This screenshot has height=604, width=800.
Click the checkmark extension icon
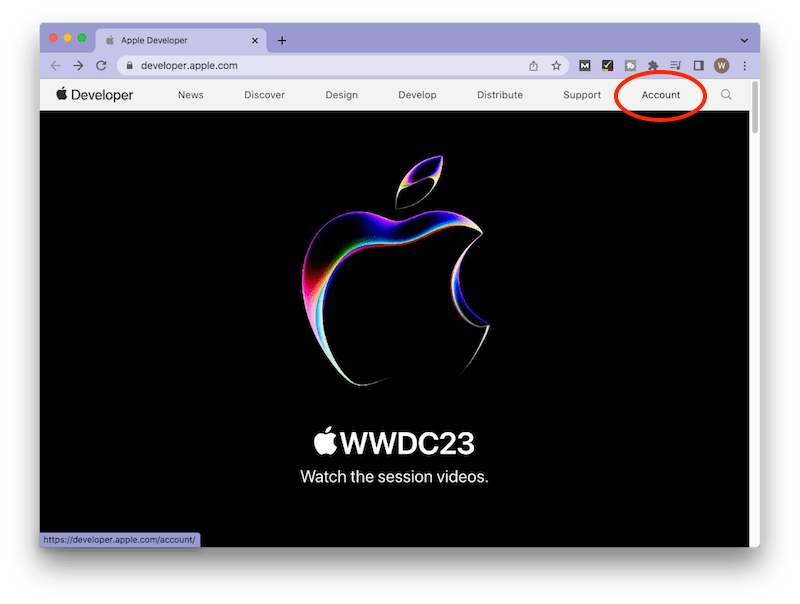(607, 66)
